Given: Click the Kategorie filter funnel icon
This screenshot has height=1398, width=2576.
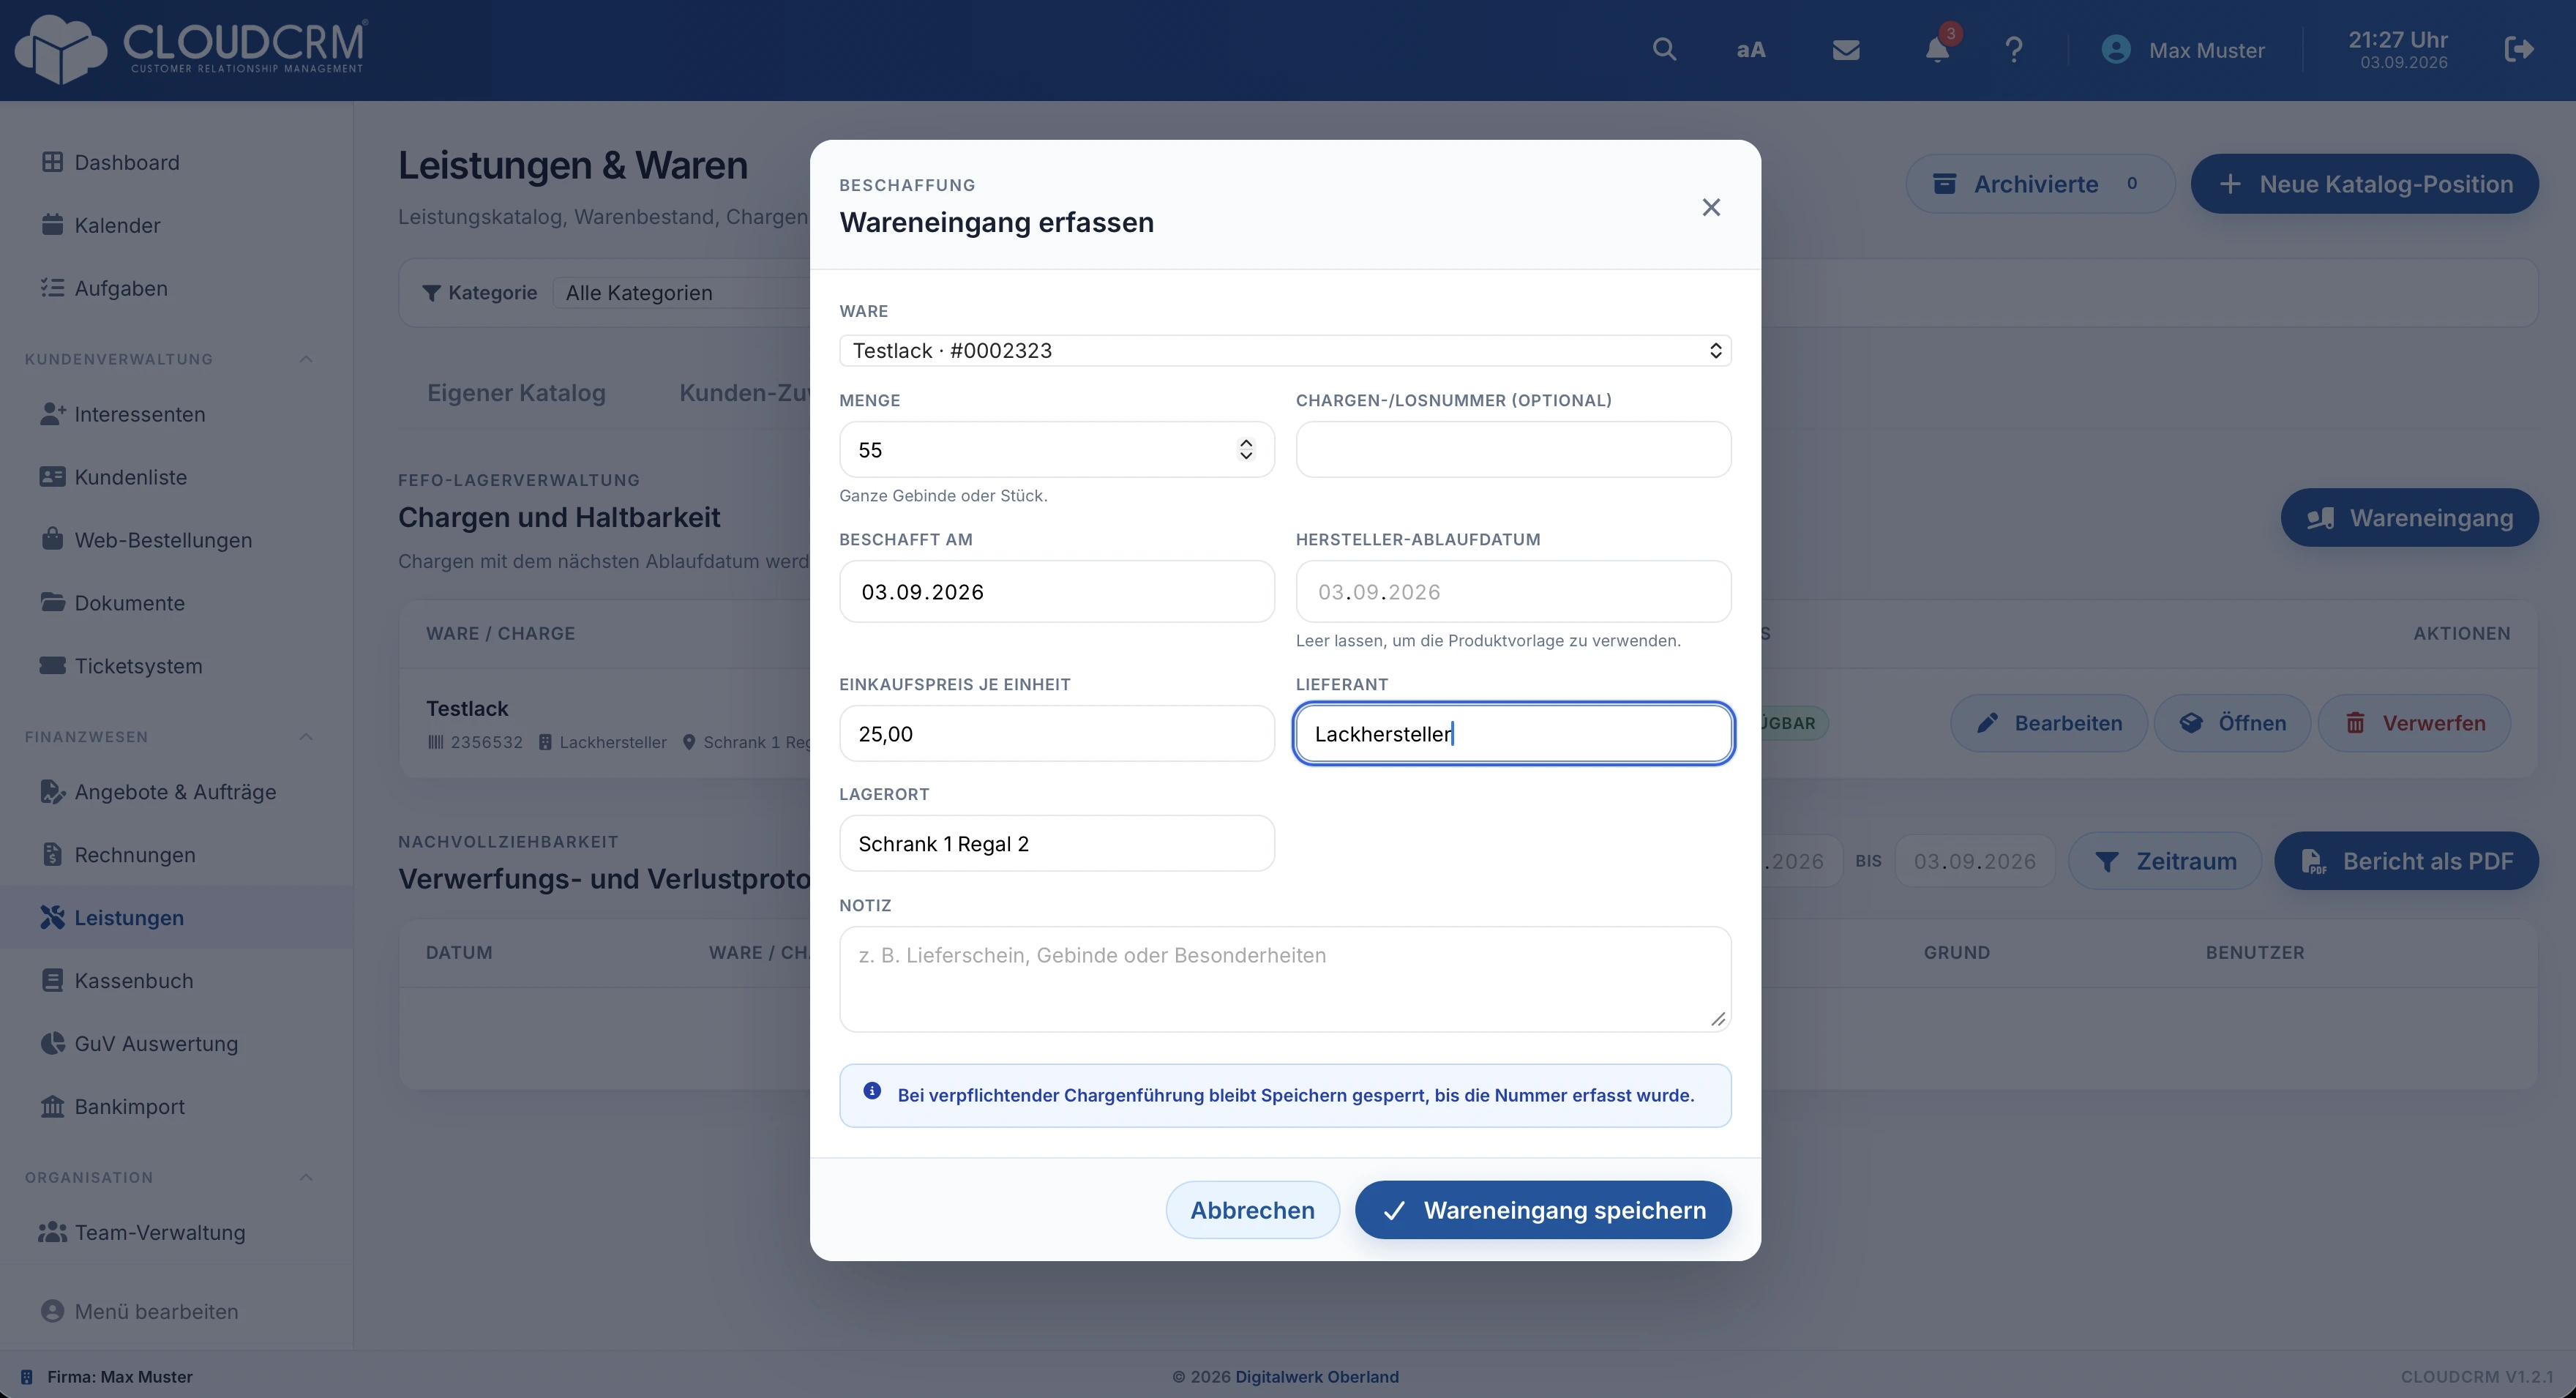Looking at the screenshot, I should click(431, 293).
